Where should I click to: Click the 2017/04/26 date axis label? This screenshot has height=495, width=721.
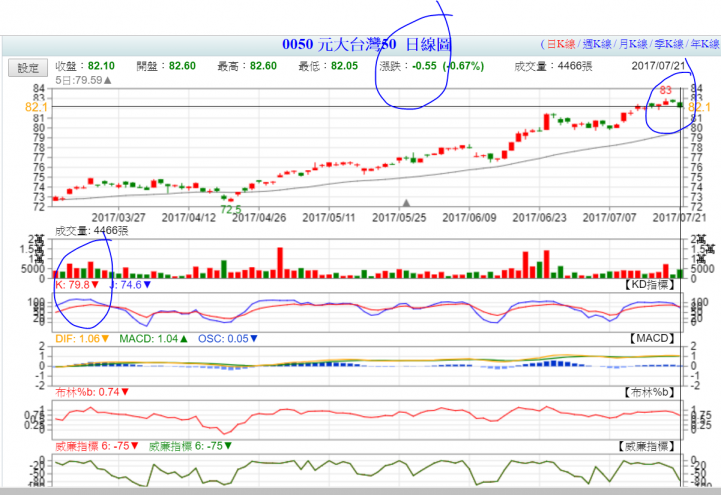259,217
